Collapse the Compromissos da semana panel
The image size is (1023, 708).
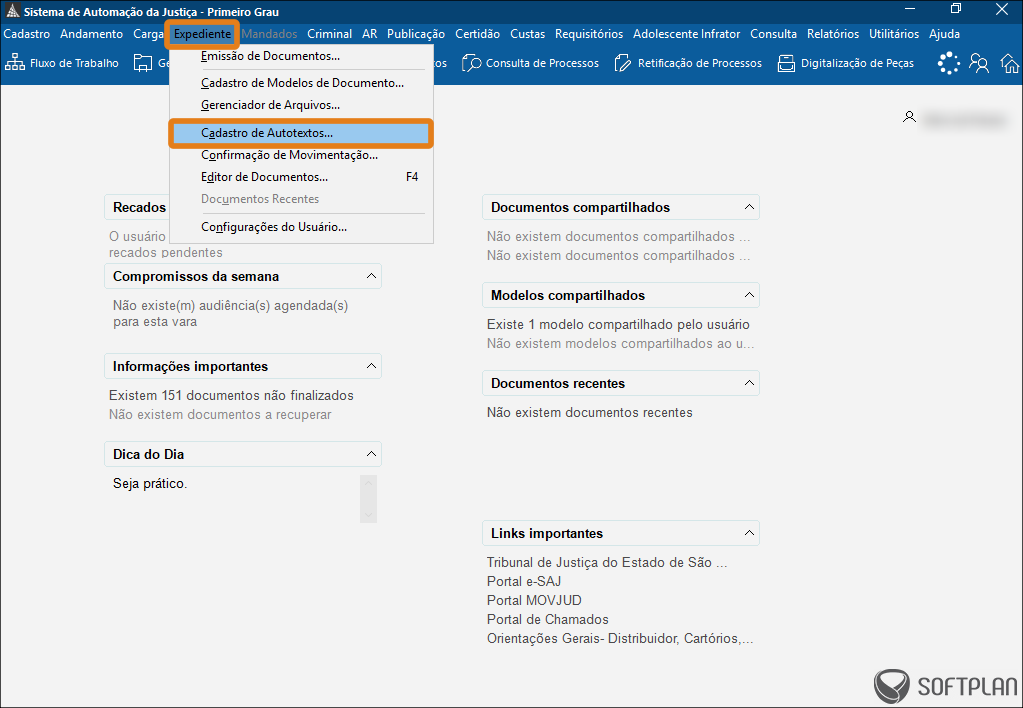[371, 276]
